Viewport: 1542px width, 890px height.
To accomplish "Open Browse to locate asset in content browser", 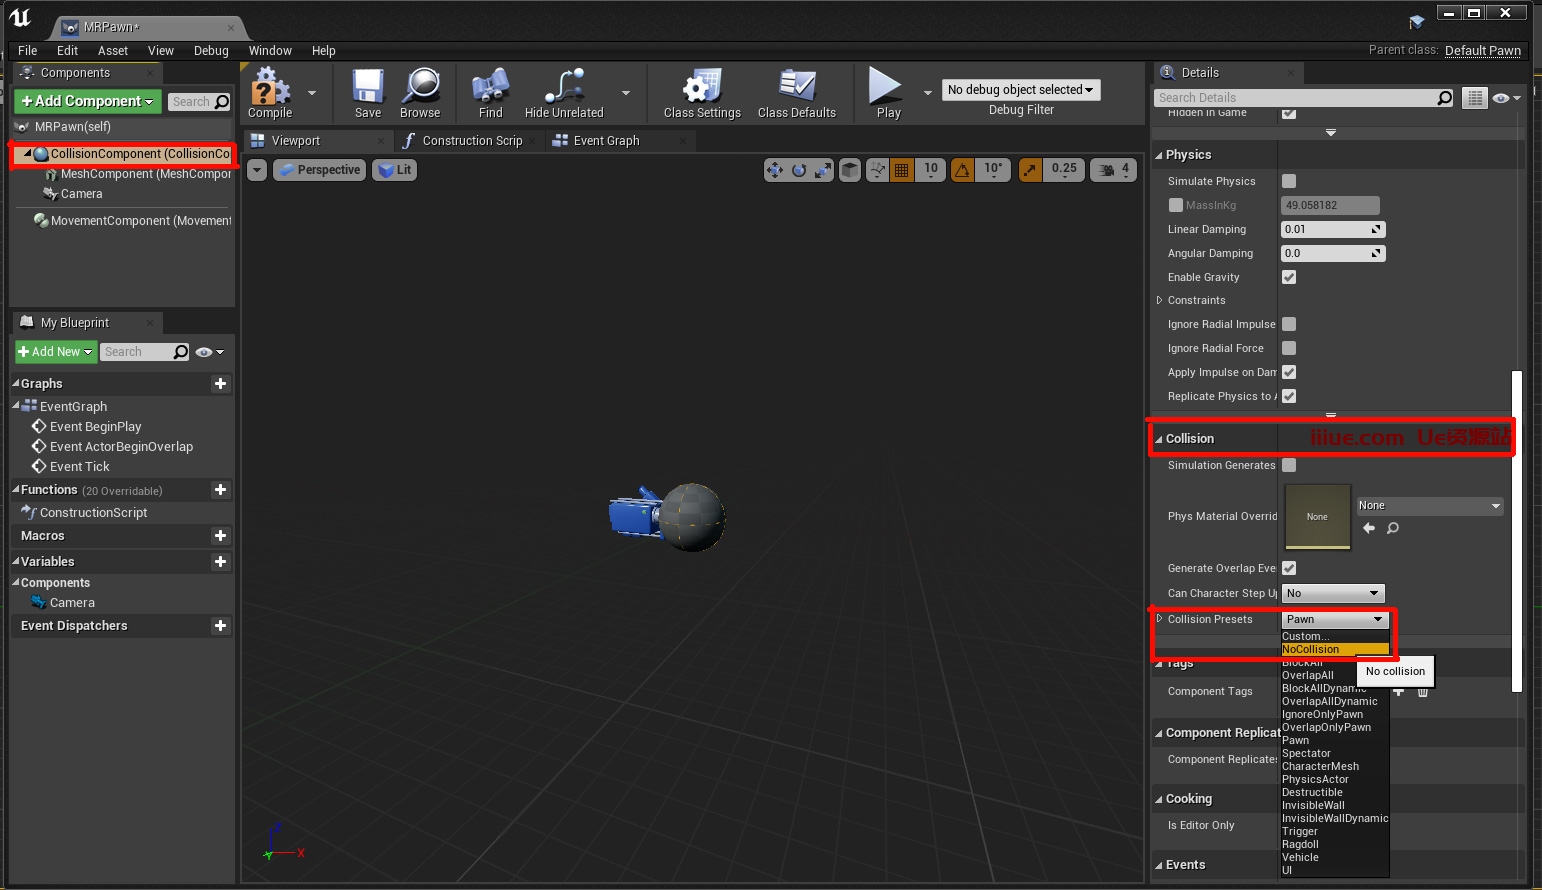I will pos(420,93).
